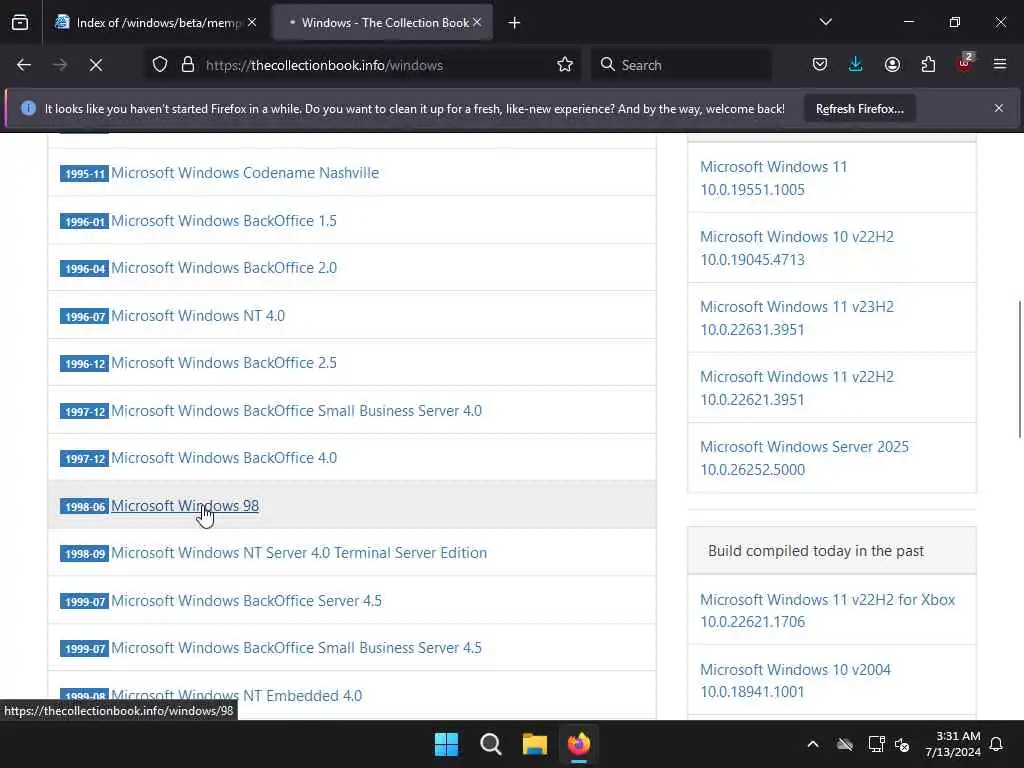Click the muted volume tray icon
The image size is (1024, 768).
click(x=902, y=744)
